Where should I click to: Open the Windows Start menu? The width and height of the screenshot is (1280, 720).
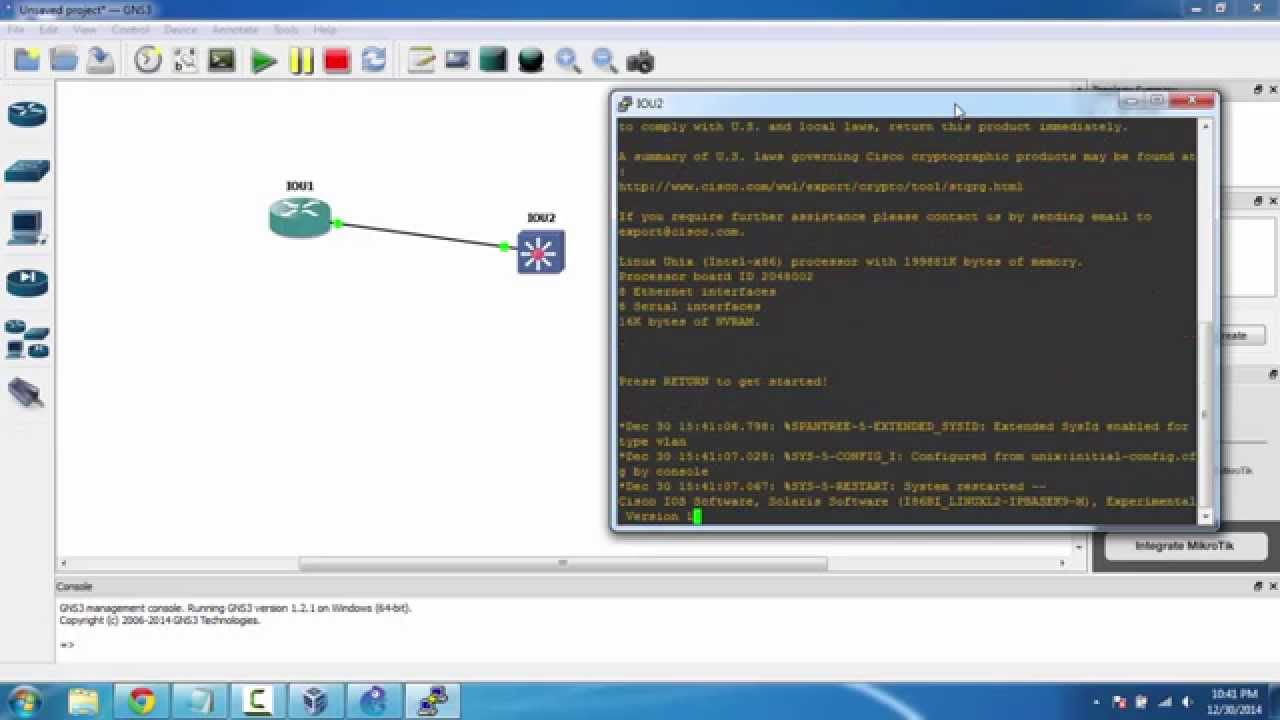click(x=24, y=700)
